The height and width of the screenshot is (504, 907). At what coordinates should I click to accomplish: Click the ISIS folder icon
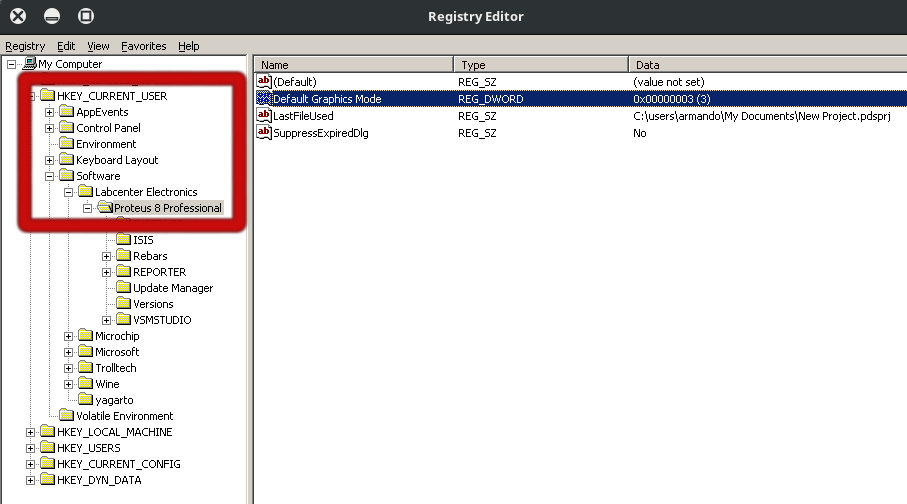click(123, 239)
